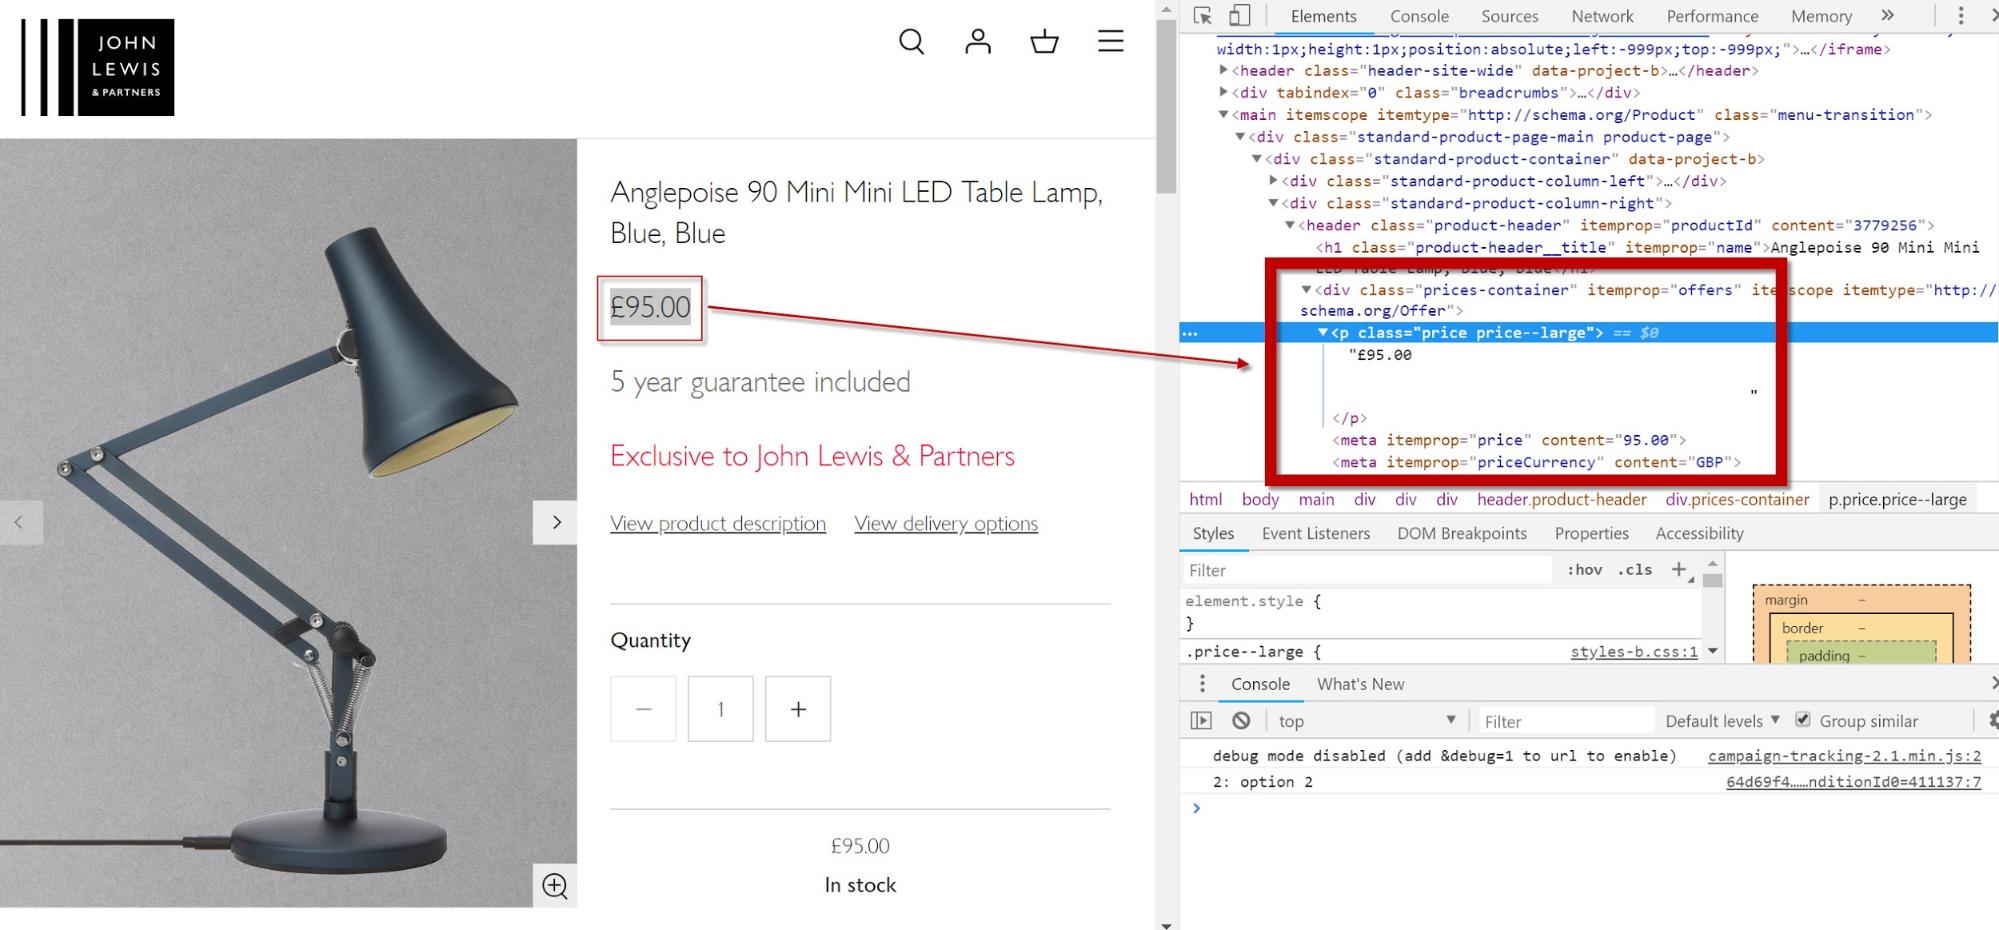Toggle the device toolbar icon
Viewport: 1999px width, 930px height.
(1240, 16)
